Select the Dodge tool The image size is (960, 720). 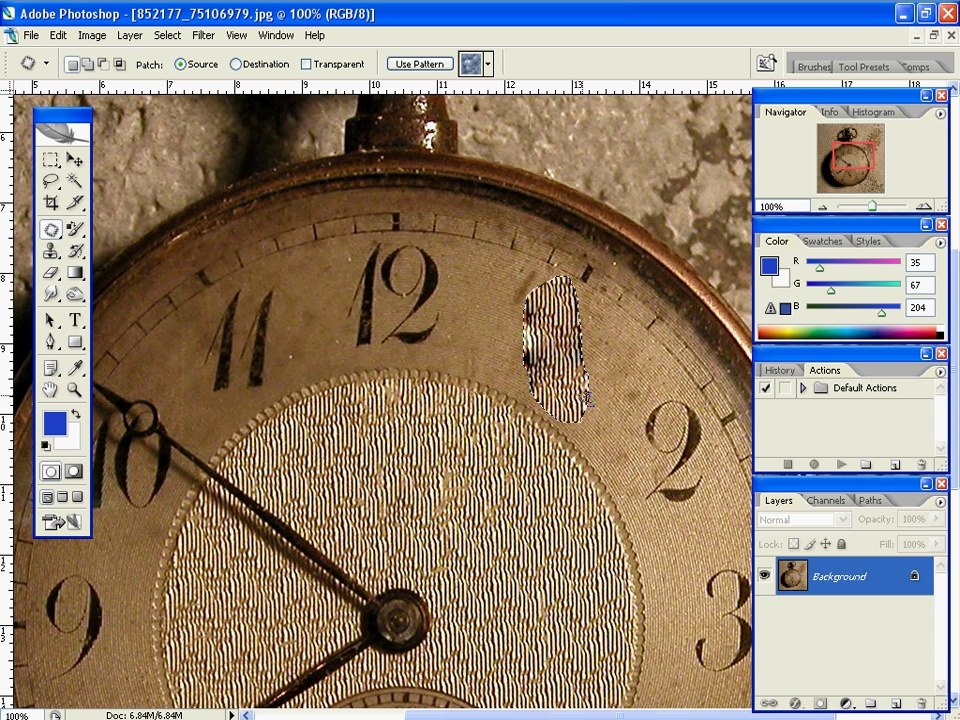click(75, 294)
